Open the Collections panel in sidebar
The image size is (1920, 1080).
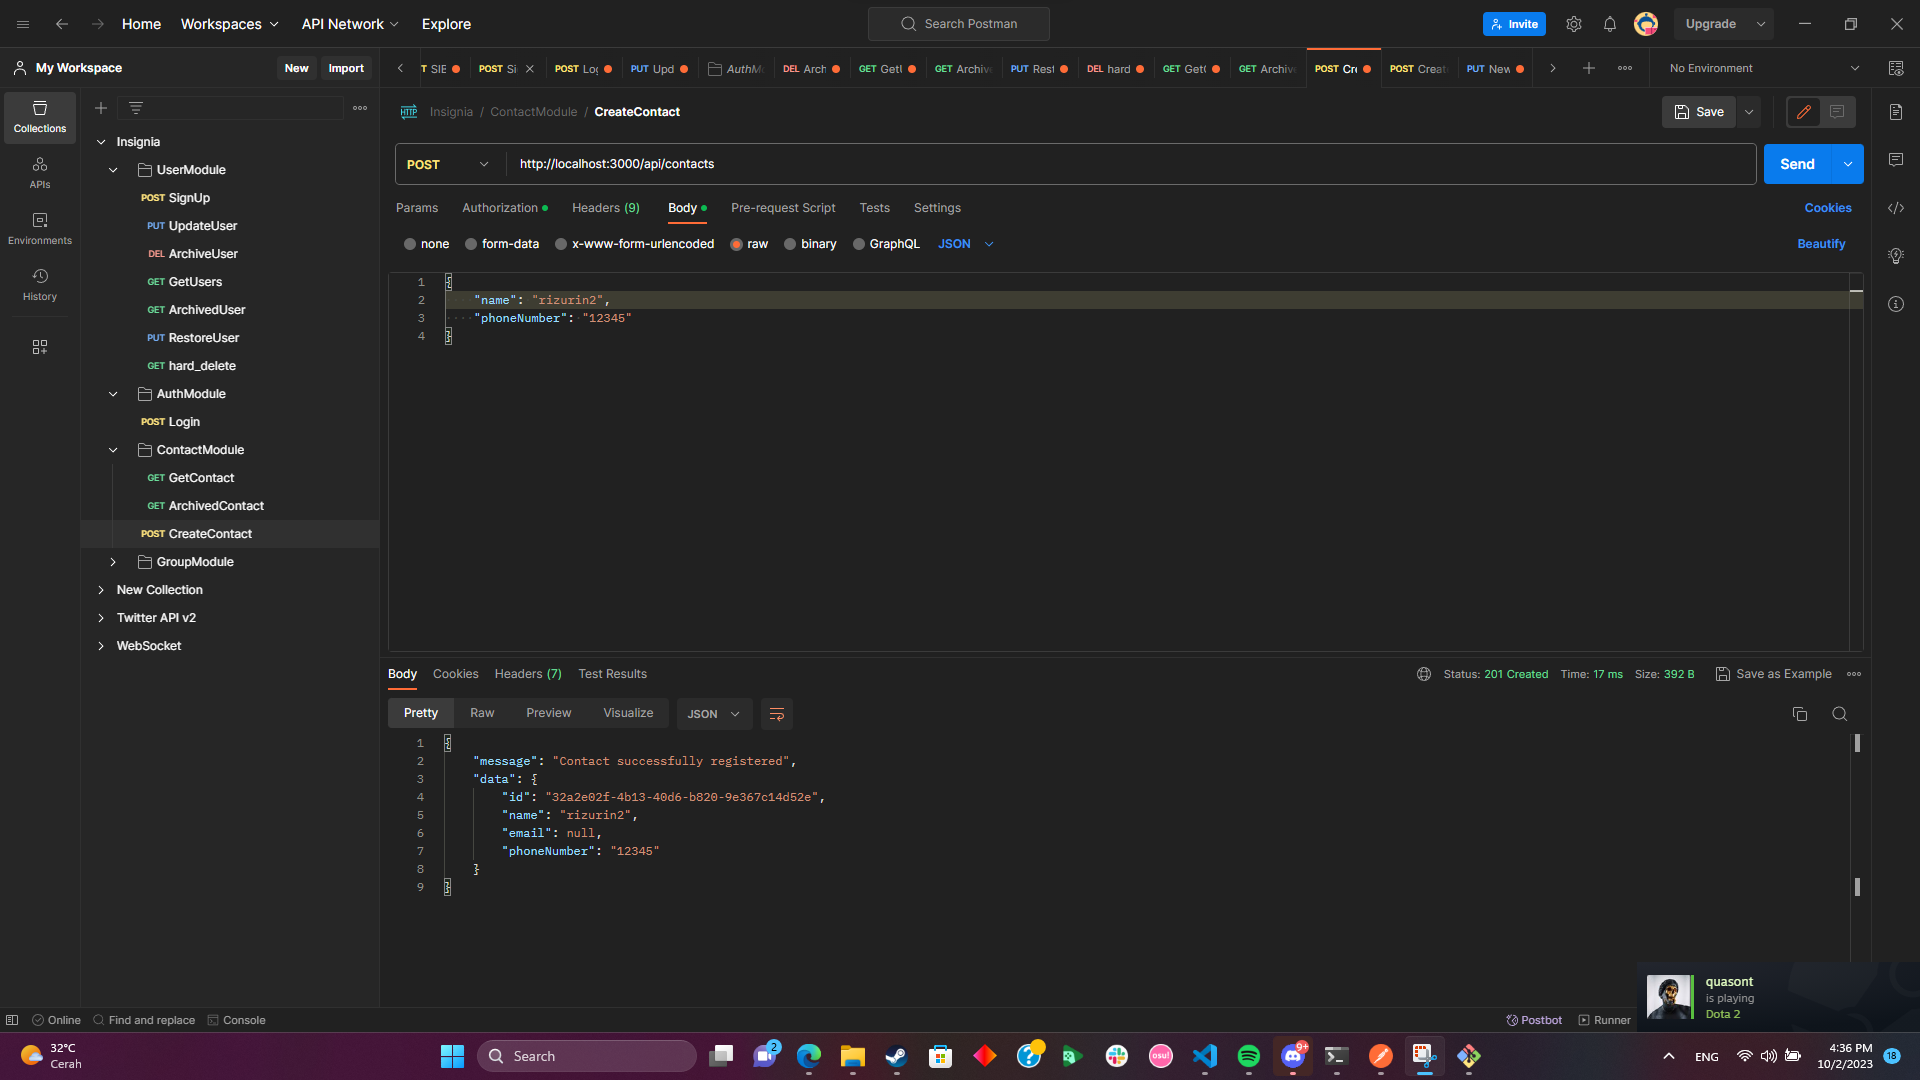point(40,117)
